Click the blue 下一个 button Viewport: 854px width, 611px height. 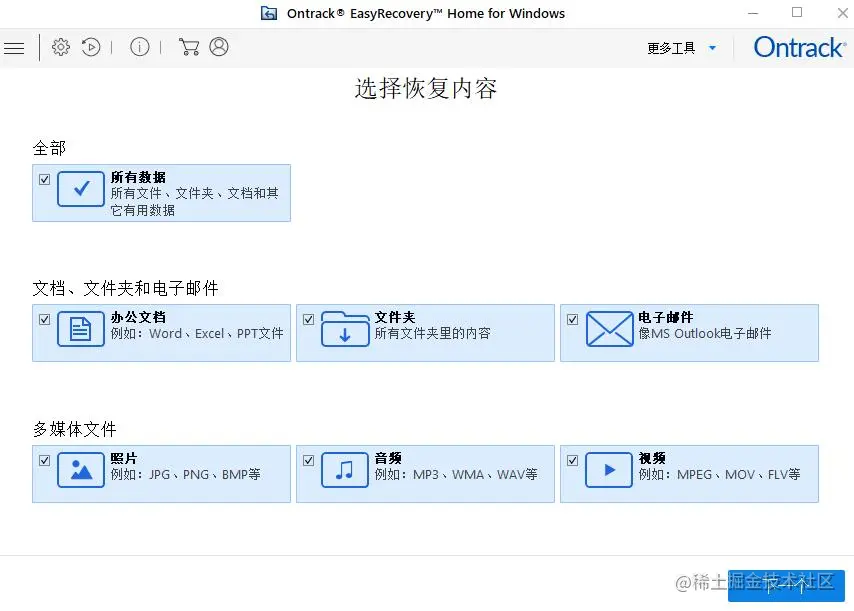coord(786,586)
